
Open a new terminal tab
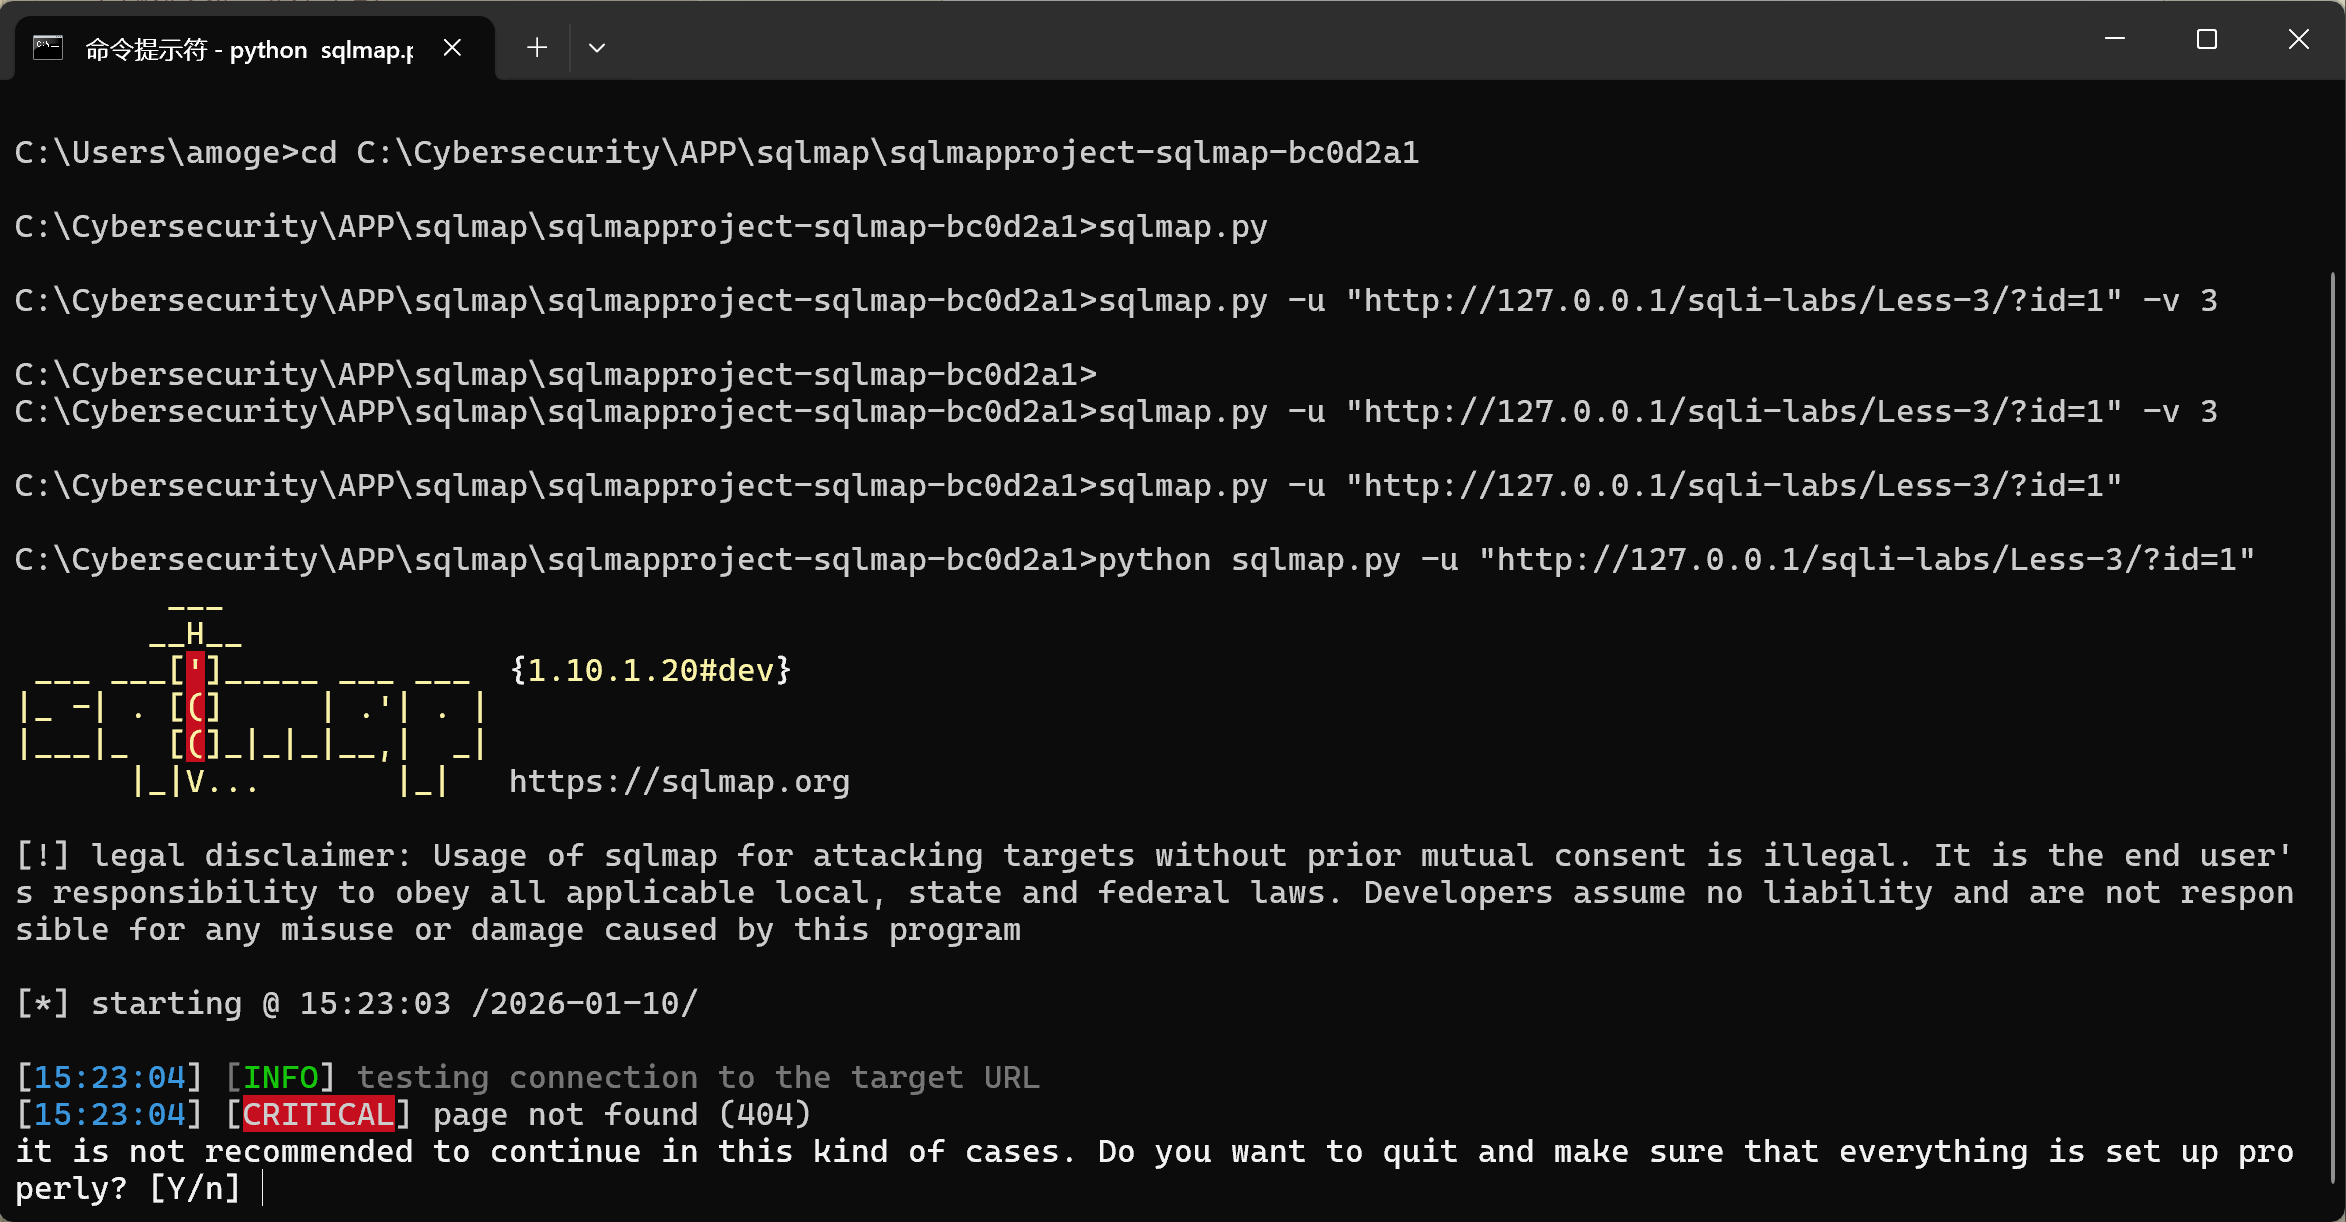[x=537, y=48]
